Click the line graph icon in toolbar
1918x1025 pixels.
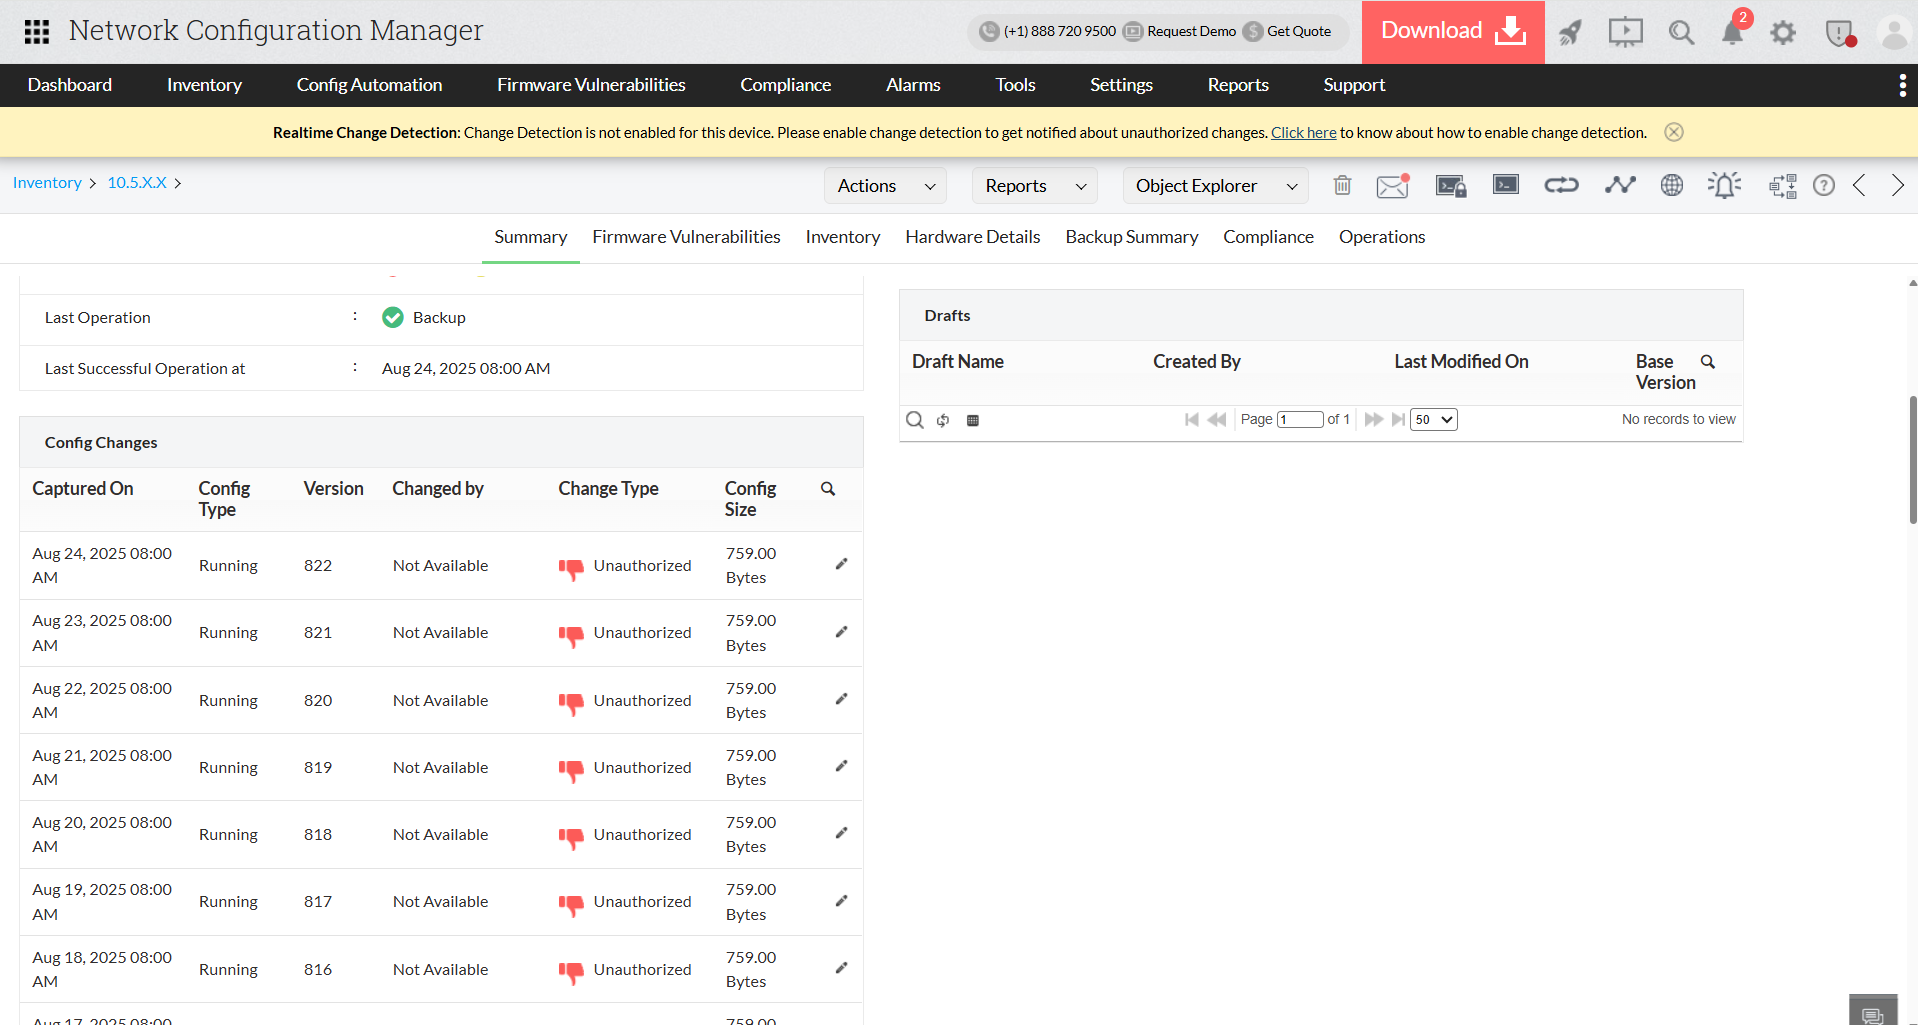click(x=1619, y=185)
